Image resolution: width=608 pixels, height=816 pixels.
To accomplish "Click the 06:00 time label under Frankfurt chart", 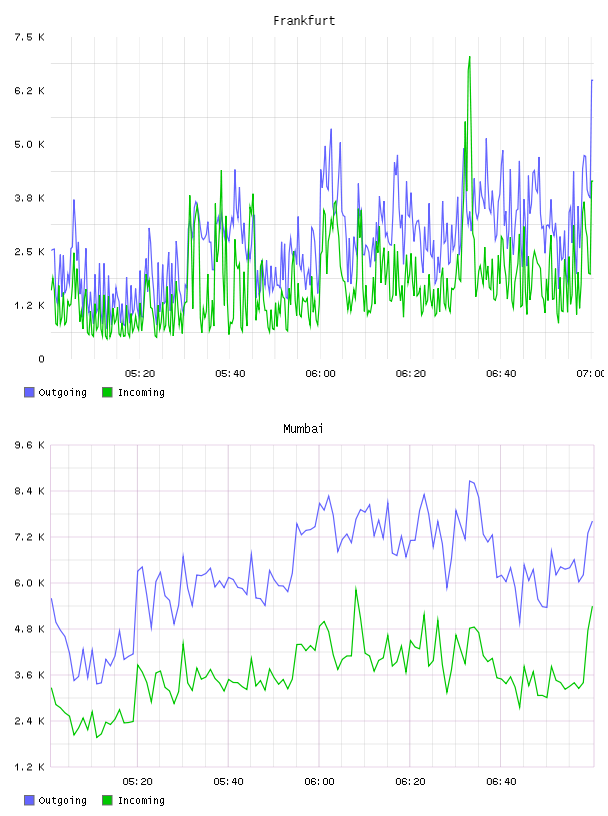I will 320,373.
